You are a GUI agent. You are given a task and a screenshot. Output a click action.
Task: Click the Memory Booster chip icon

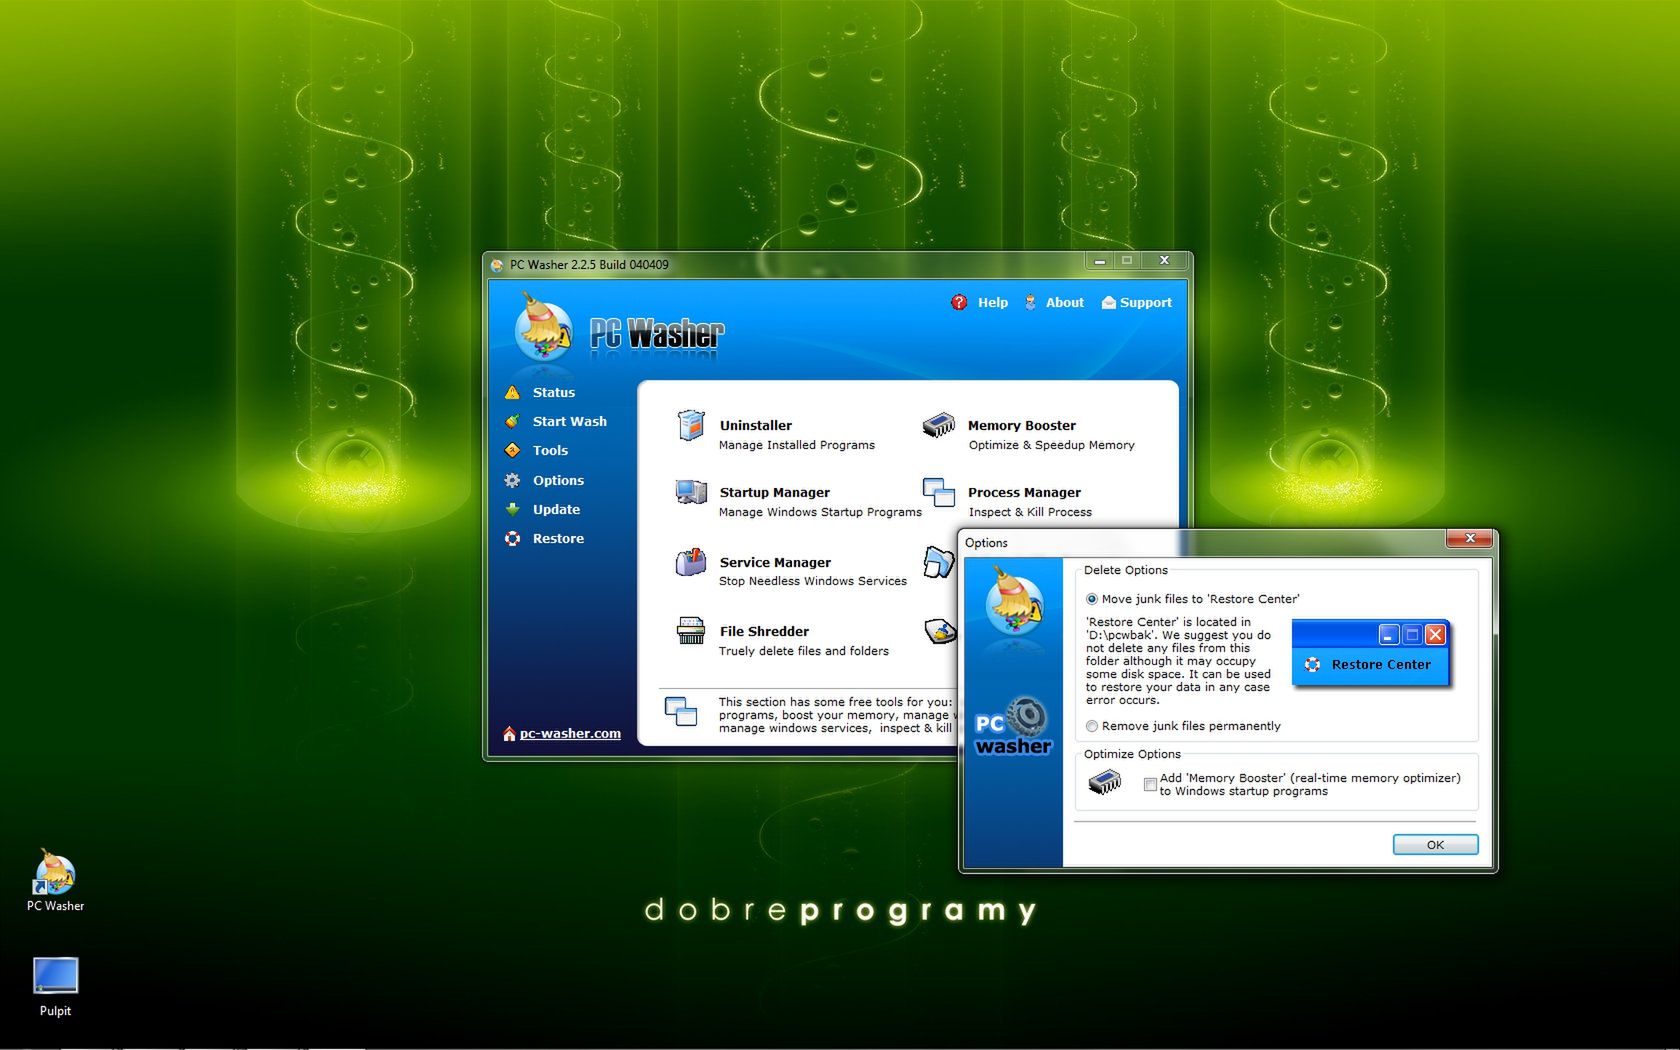click(938, 425)
